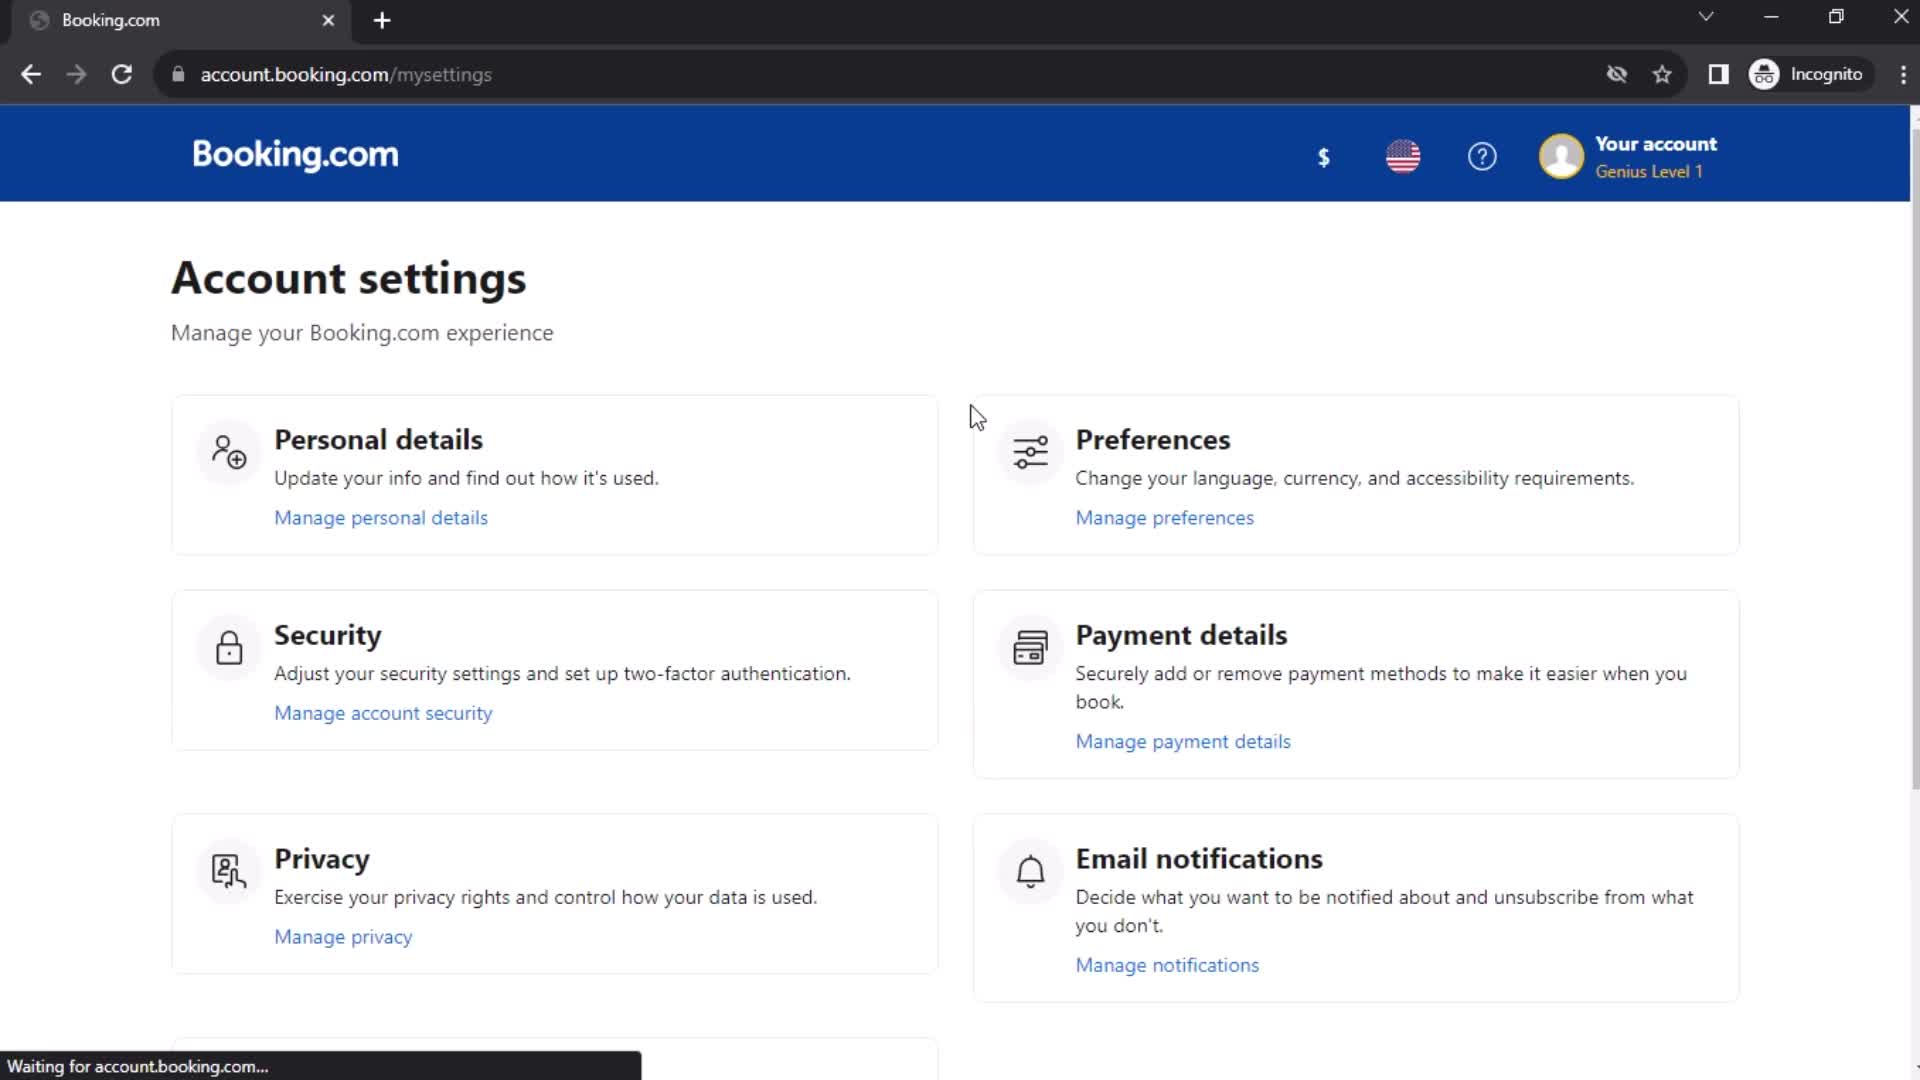This screenshot has width=1920, height=1080.
Task: Click the Email notifications bell icon
Action: pyautogui.click(x=1030, y=871)
